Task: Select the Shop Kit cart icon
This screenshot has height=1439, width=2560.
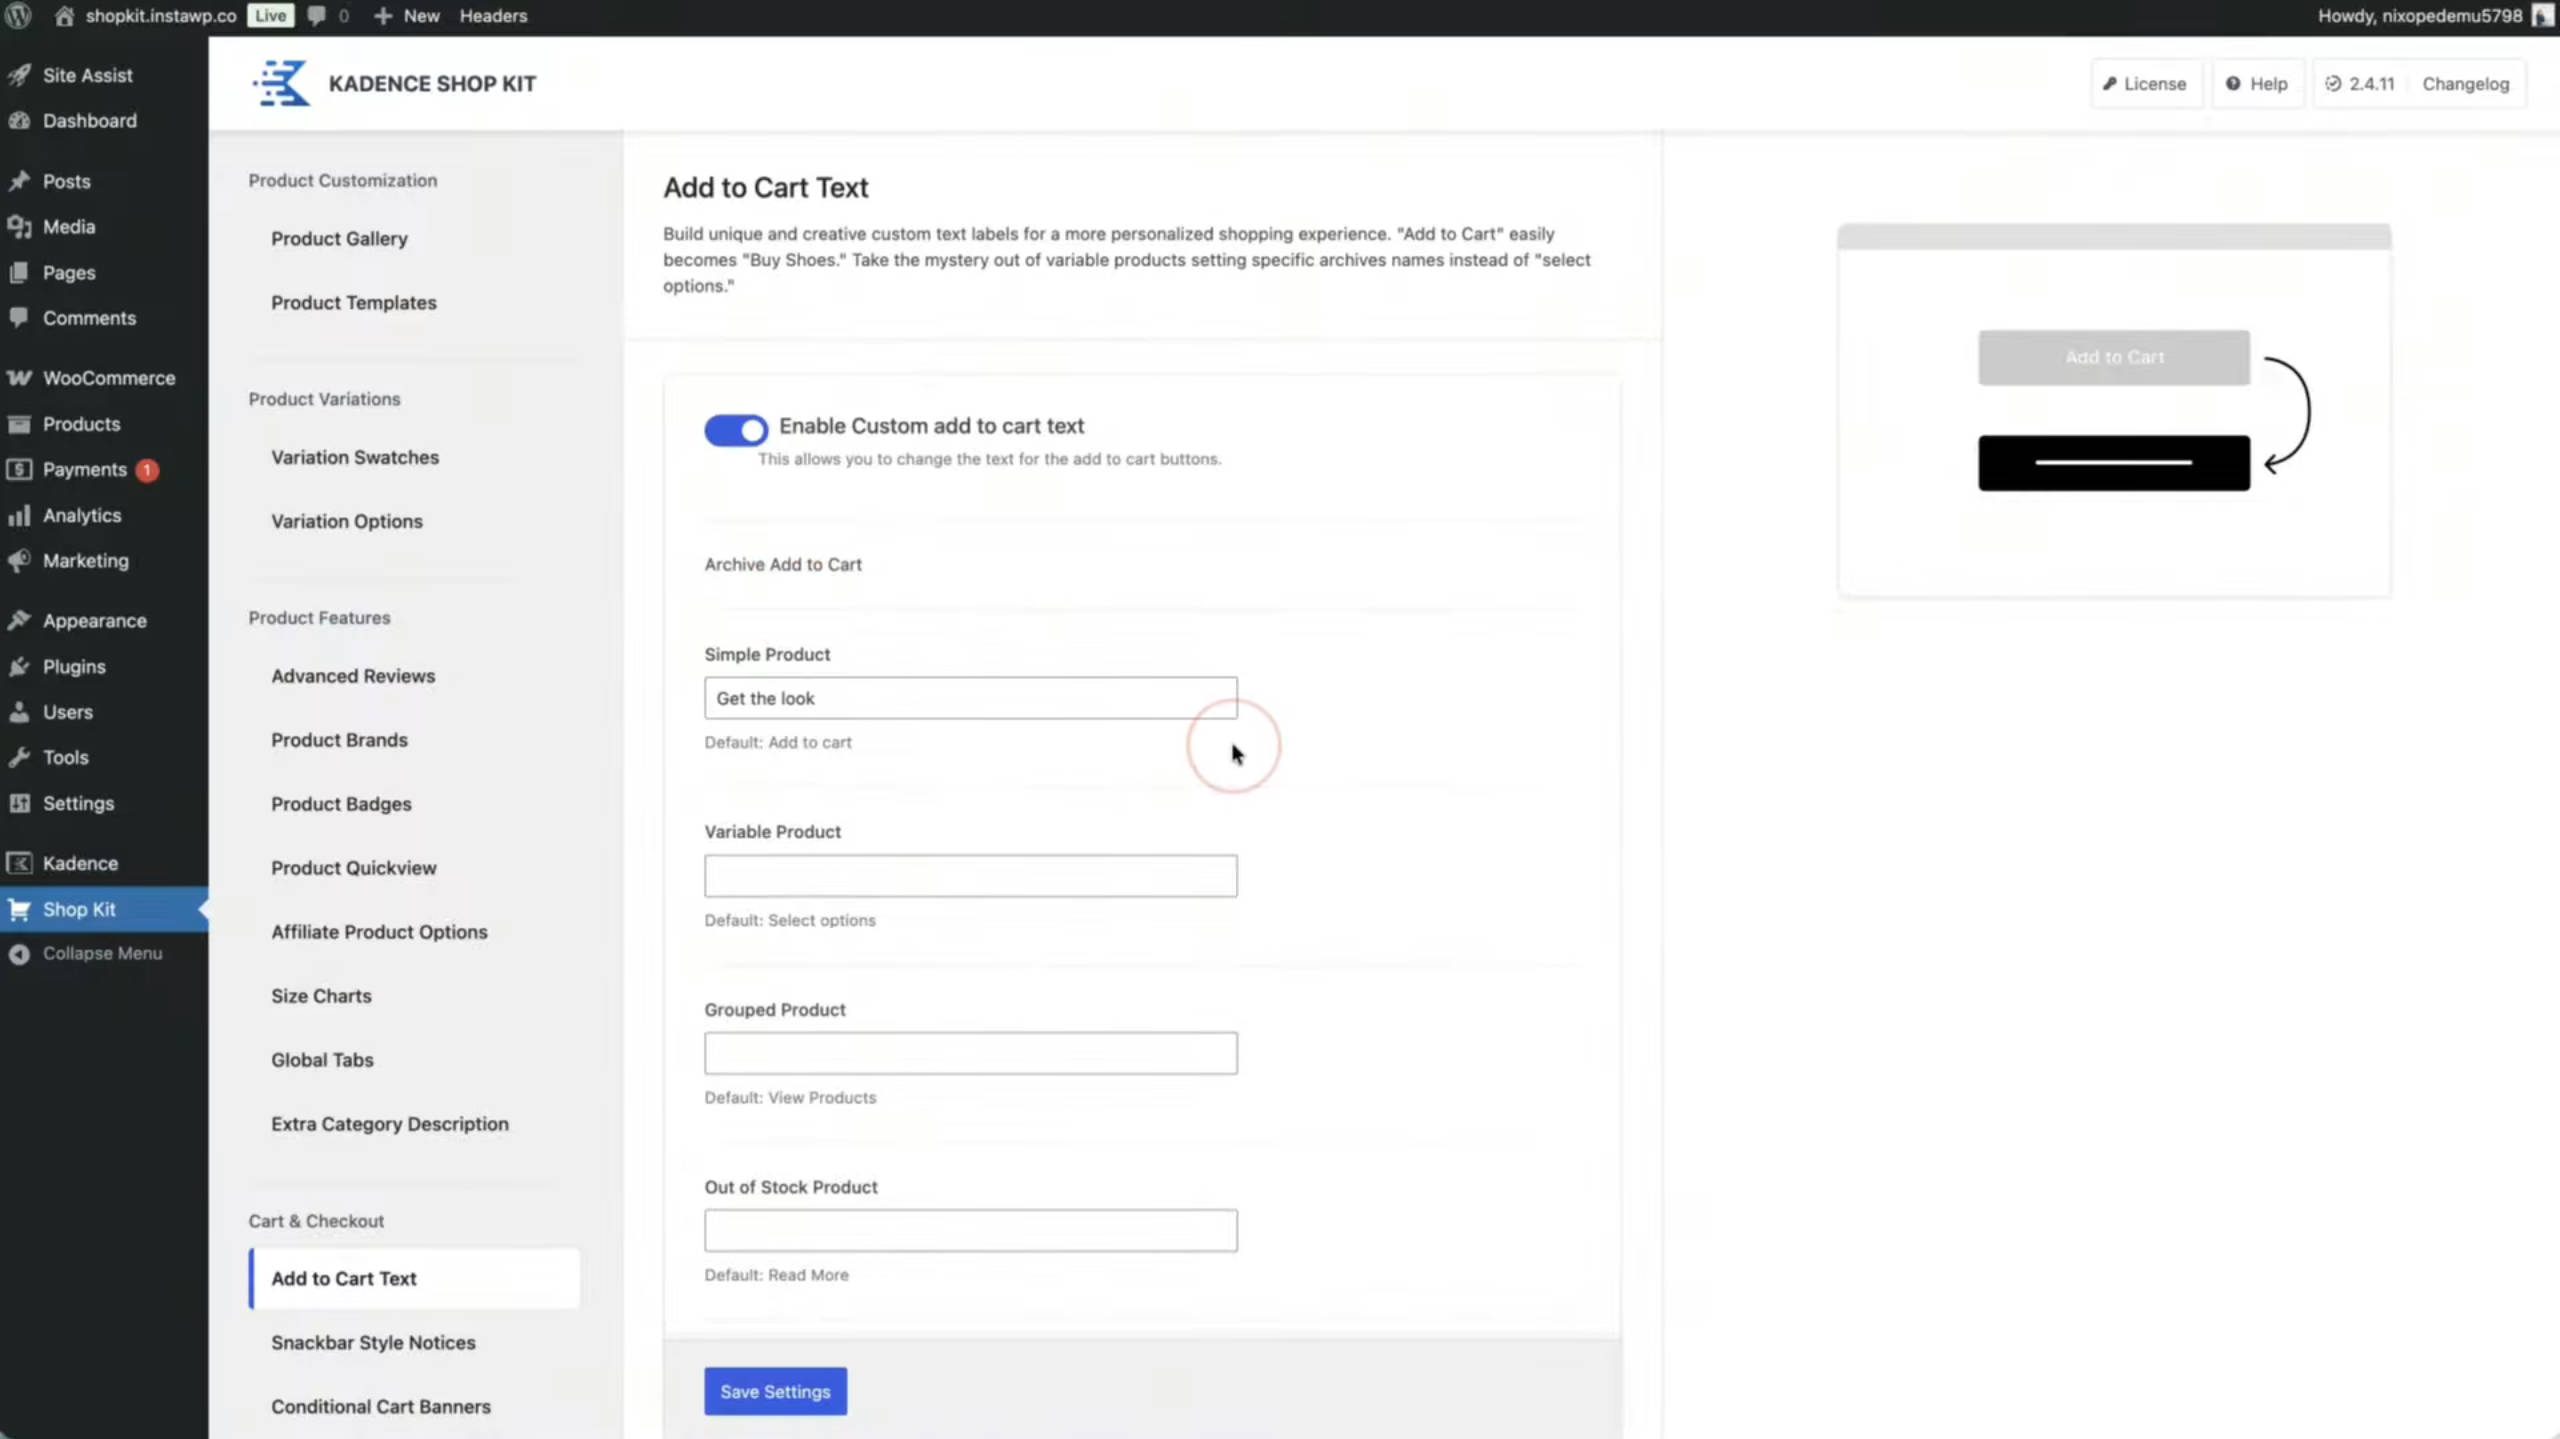Action: [21, 908]
